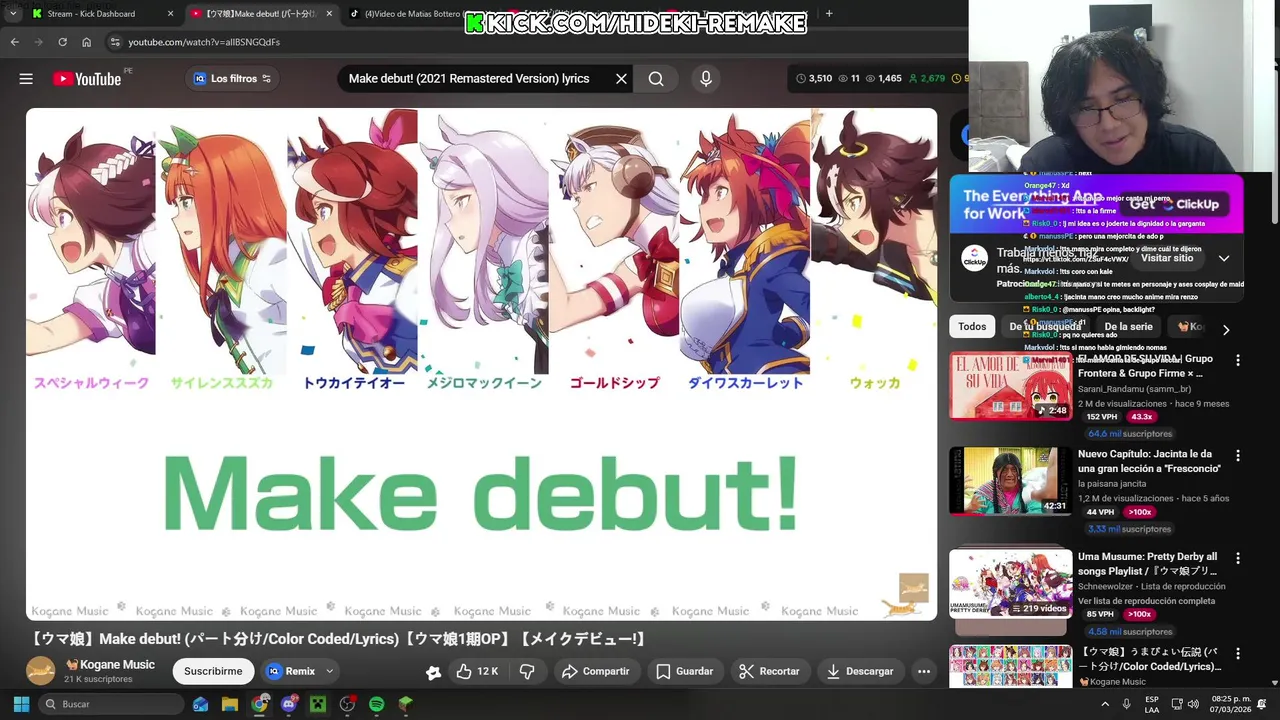Open 'Nuevo Capítulo: Jacinta le da' title
1280x720 pixels.
pyautogui.click(x=1149, y=461)
